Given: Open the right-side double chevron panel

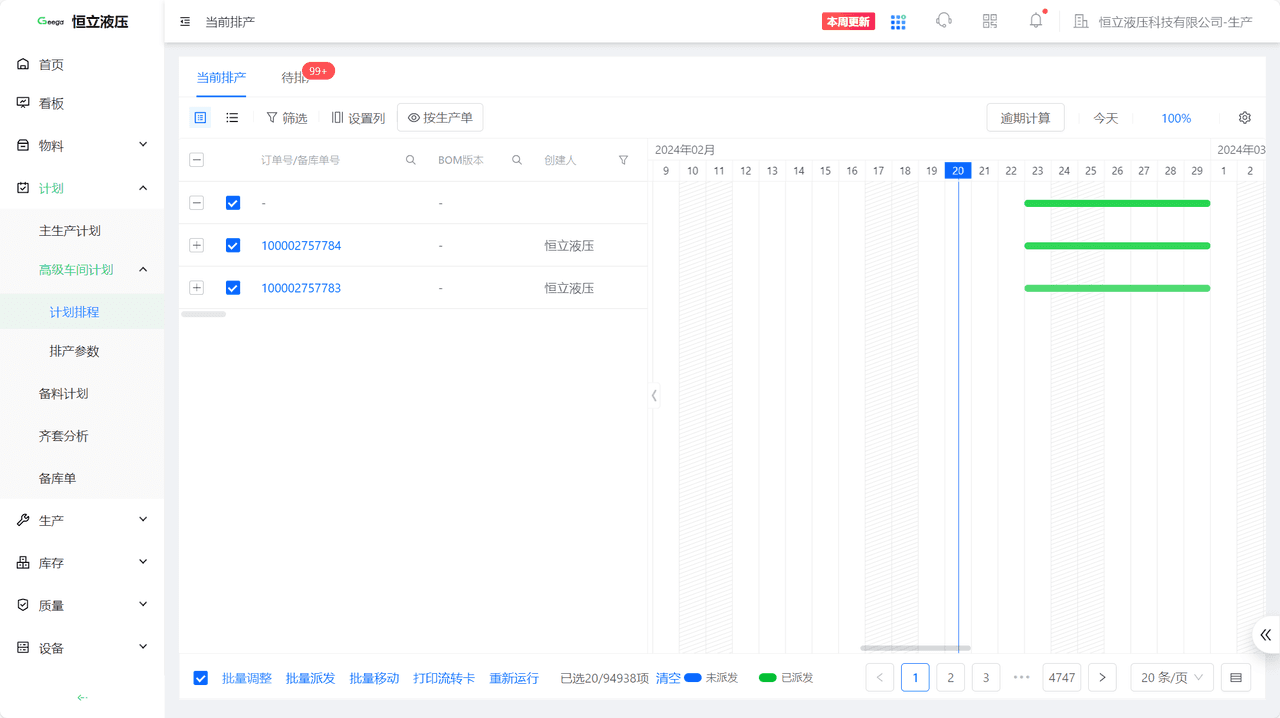Looking at the screenshot, I should [1266, 635].
